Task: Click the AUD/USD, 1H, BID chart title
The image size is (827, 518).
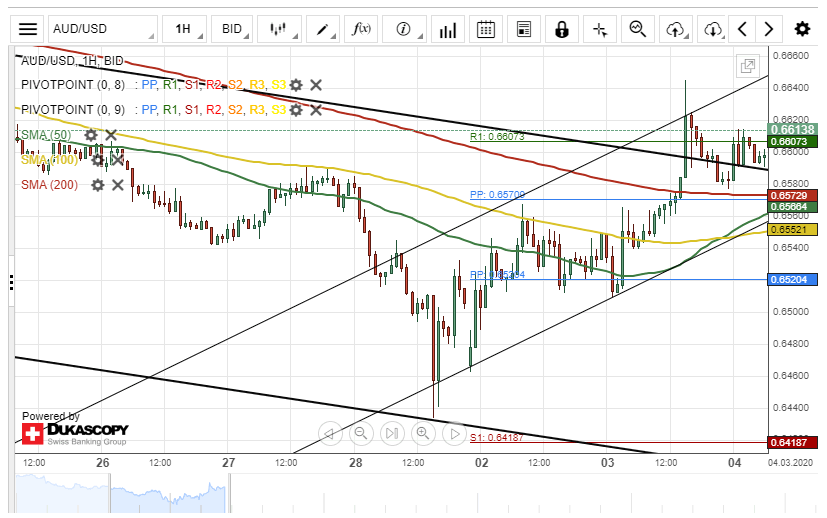Action: 72,61
